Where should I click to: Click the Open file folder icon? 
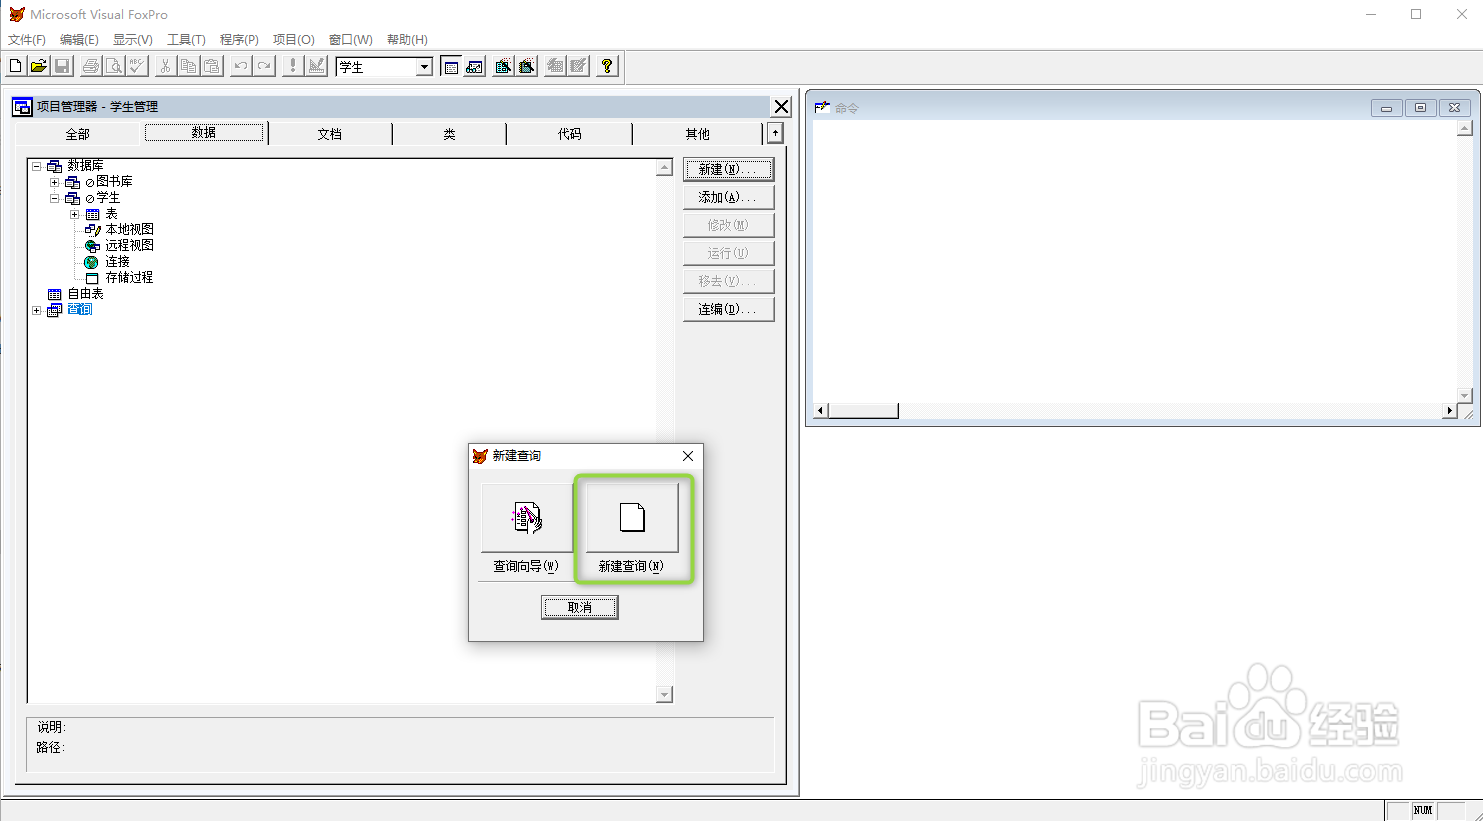(x=38, y=66)
